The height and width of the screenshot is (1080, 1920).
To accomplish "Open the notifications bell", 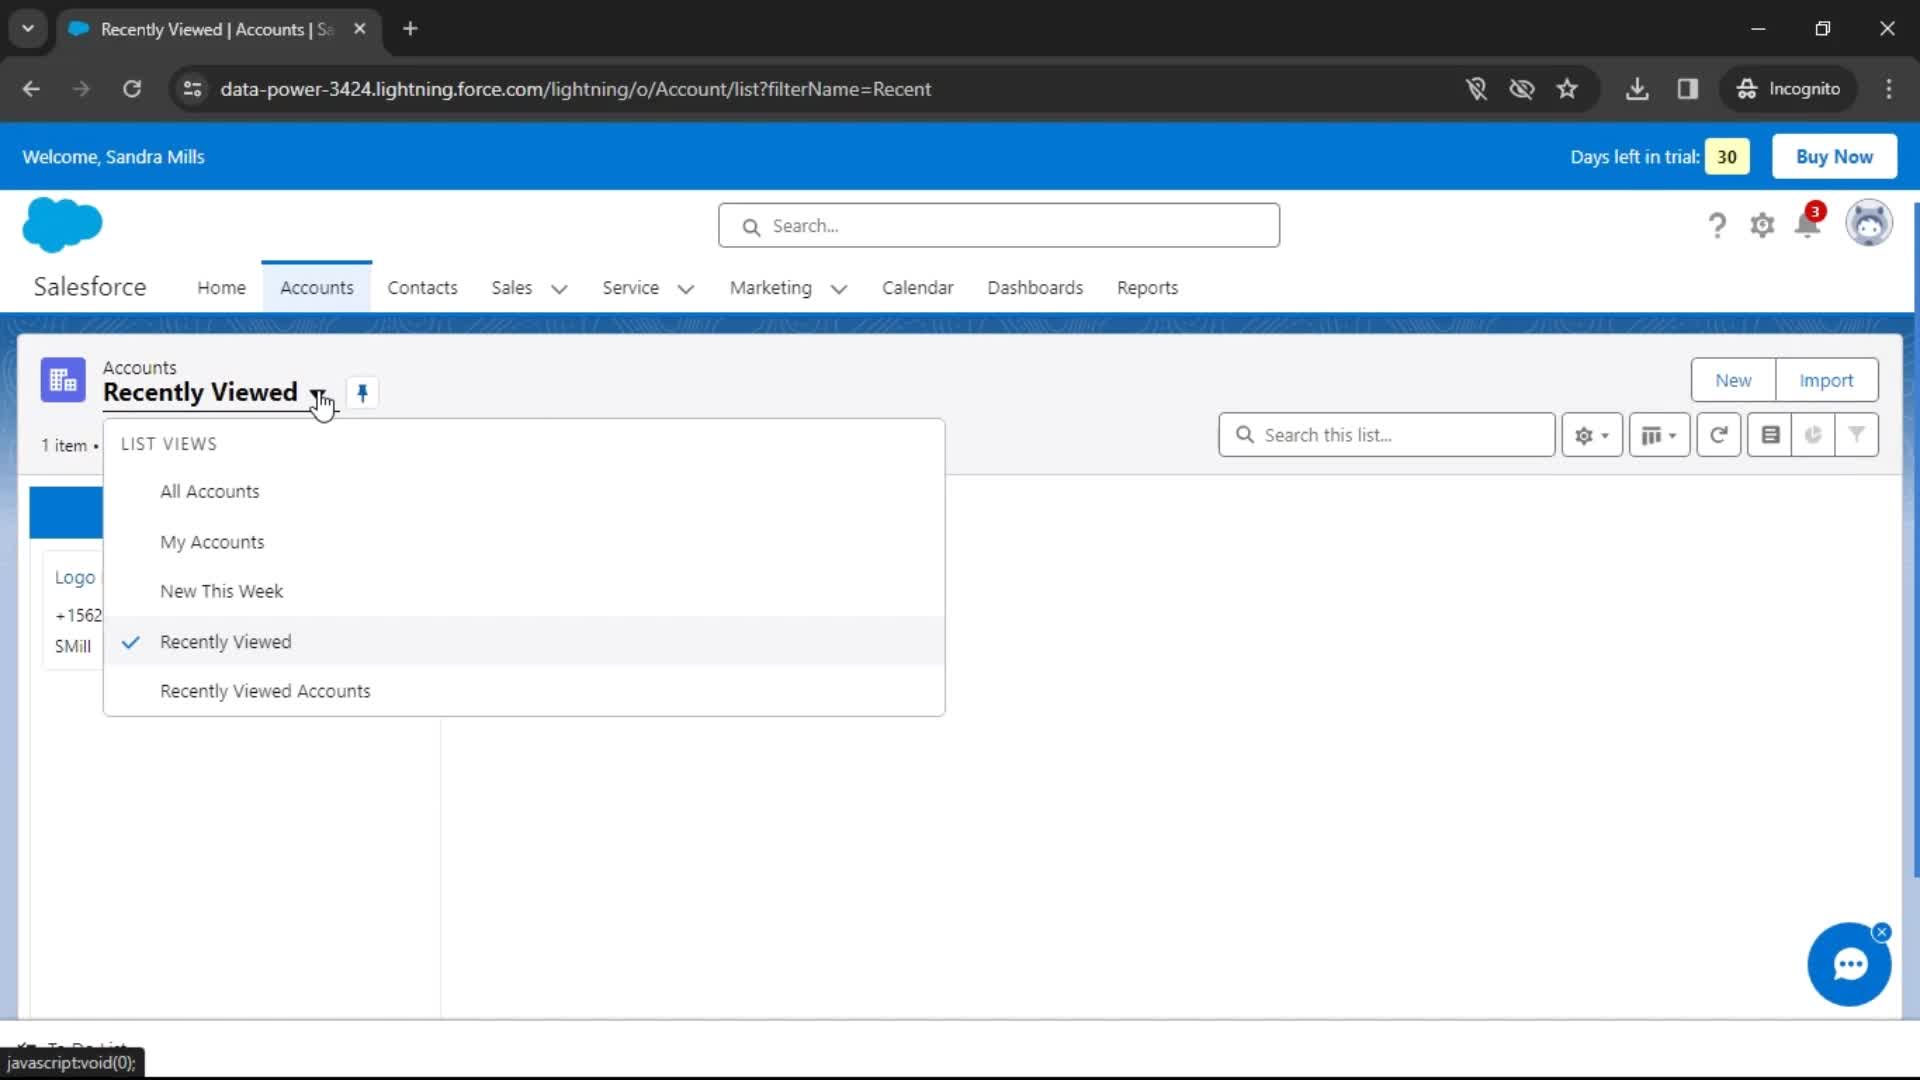I will [x=1808, y=224].
